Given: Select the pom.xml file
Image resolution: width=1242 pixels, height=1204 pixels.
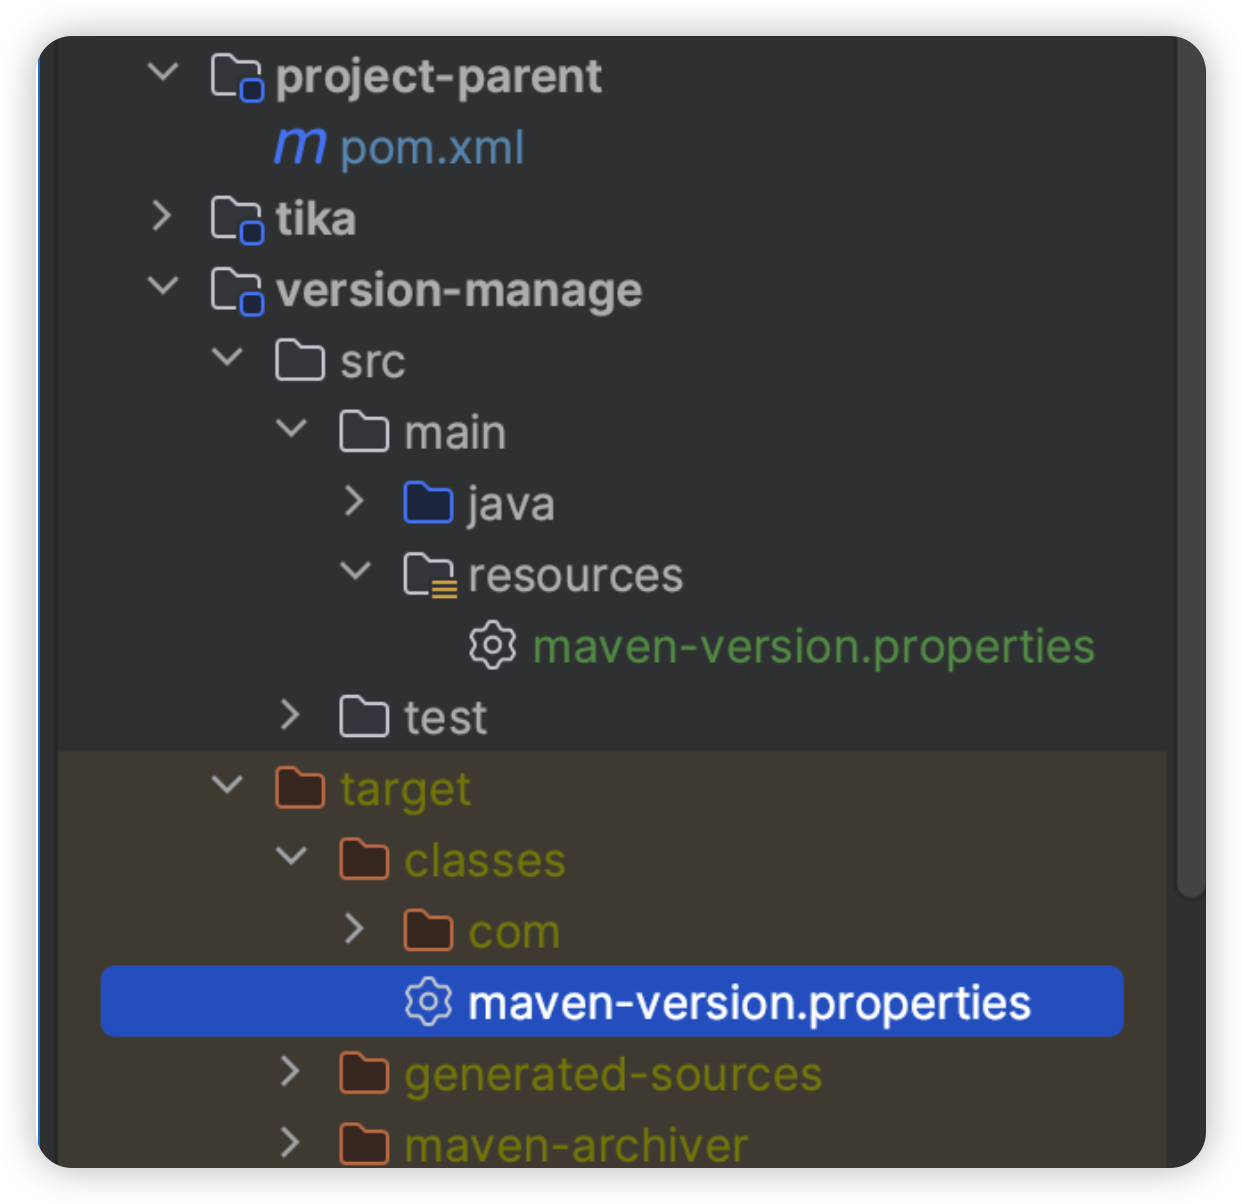Looking at the screenshot, I should 432,148.
